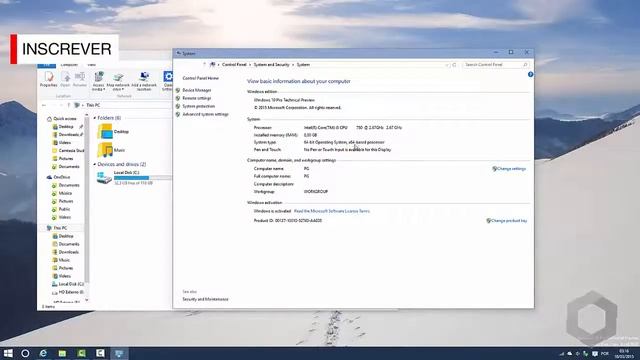Click chevron after Control Panel in breadcrumb
The height and width of the screenshot is (360, 640).
point(250,64)
